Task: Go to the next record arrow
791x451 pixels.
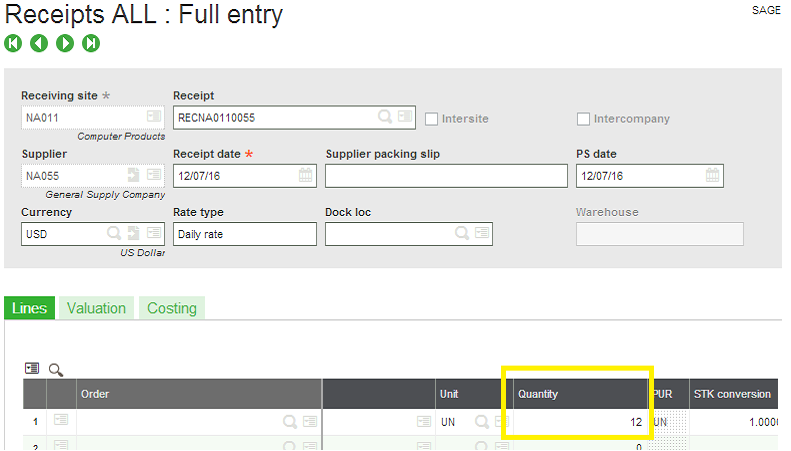Action: 65,43
